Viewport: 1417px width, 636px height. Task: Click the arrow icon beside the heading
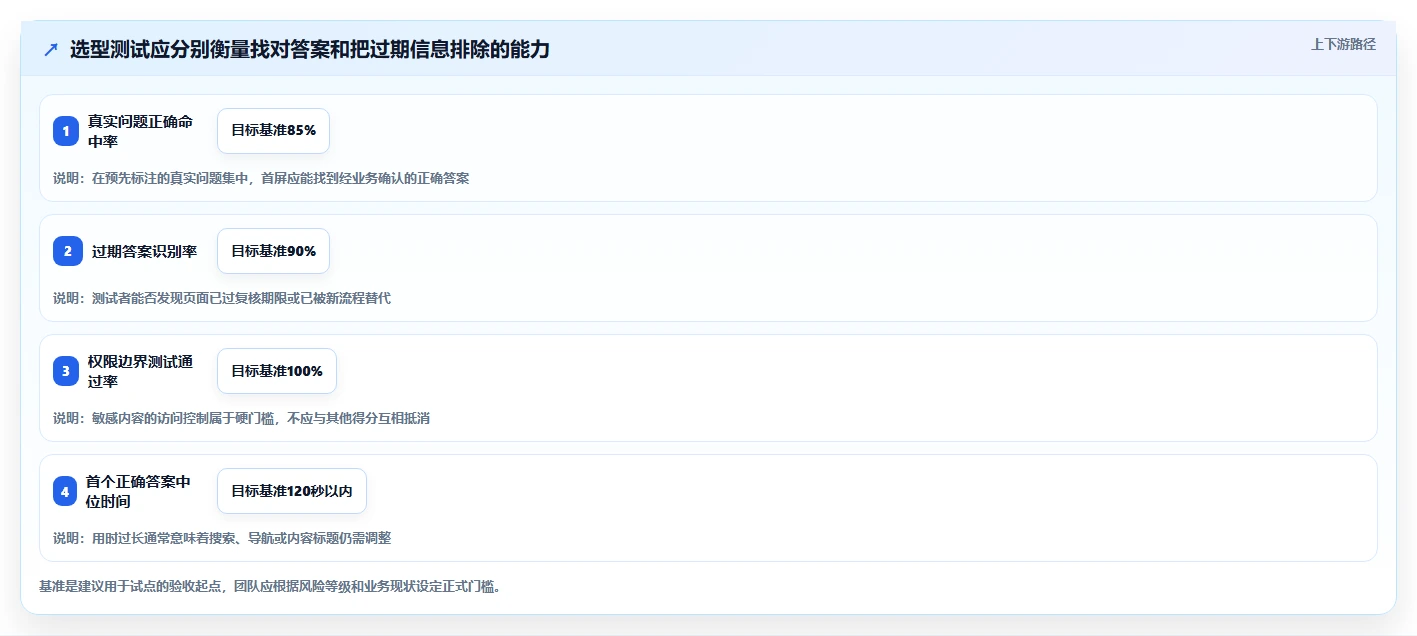tap(51, 49)
